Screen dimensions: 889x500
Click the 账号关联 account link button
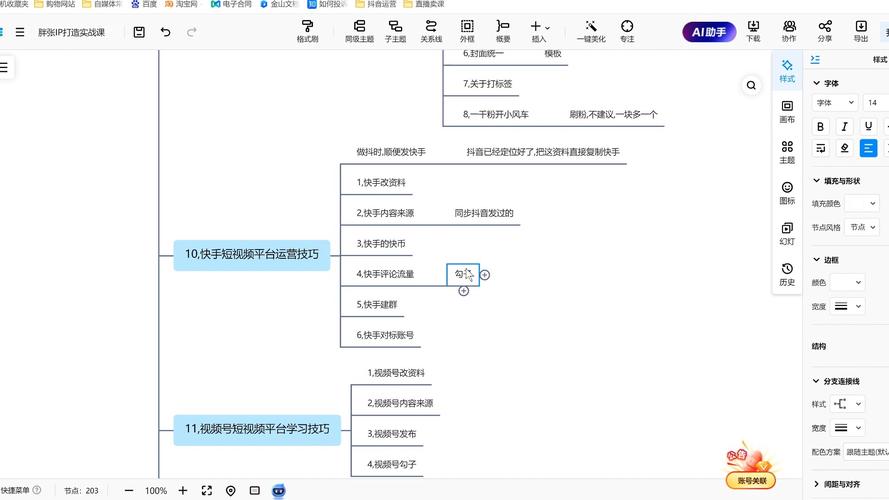[x=751, y=481]
